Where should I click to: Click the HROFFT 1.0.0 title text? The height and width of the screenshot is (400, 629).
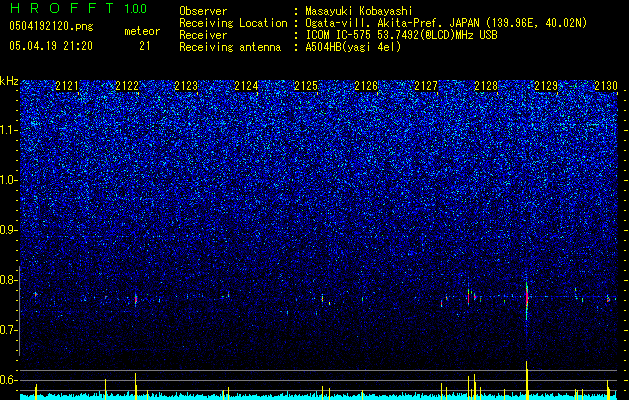[x=79, y=8]
